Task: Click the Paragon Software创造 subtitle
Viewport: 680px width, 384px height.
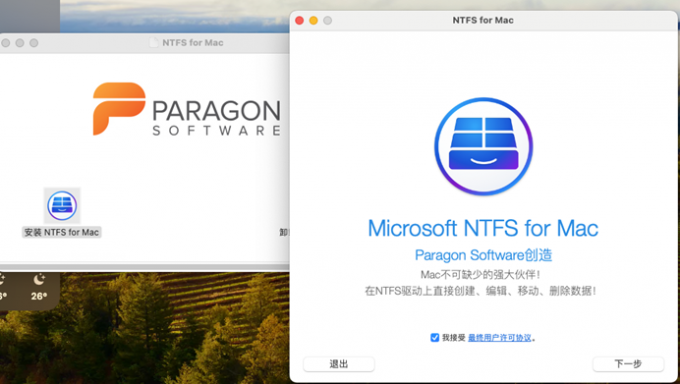Action: click(x=484, y=255)
